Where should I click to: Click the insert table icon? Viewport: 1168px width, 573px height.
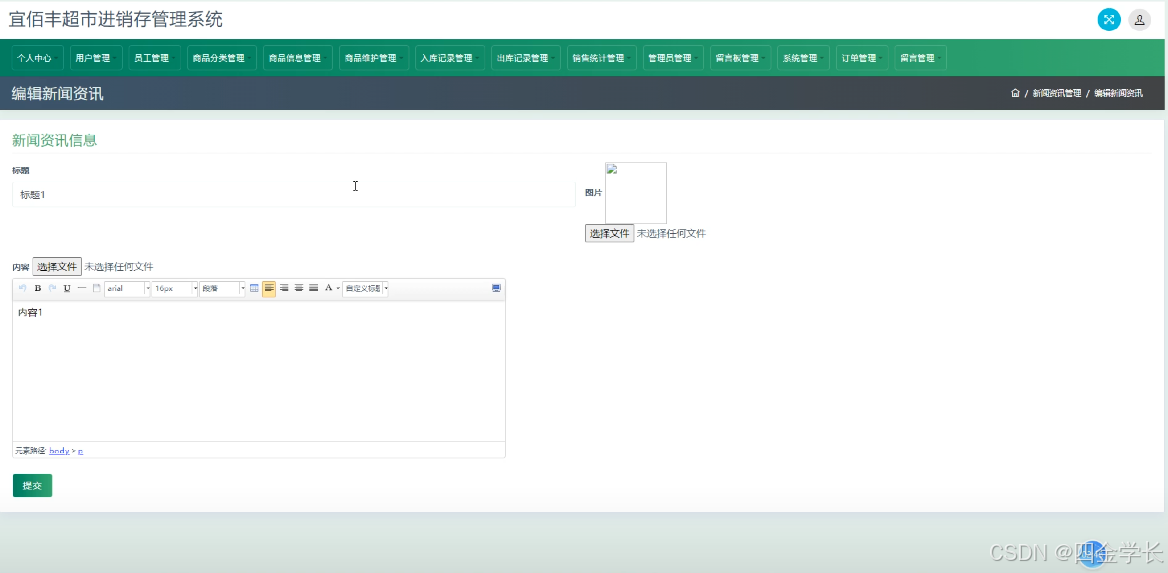[x=254, y=288]
